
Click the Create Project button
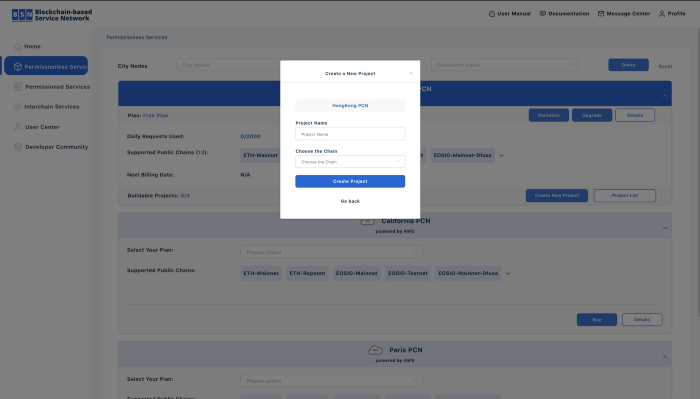pos(350,181)
